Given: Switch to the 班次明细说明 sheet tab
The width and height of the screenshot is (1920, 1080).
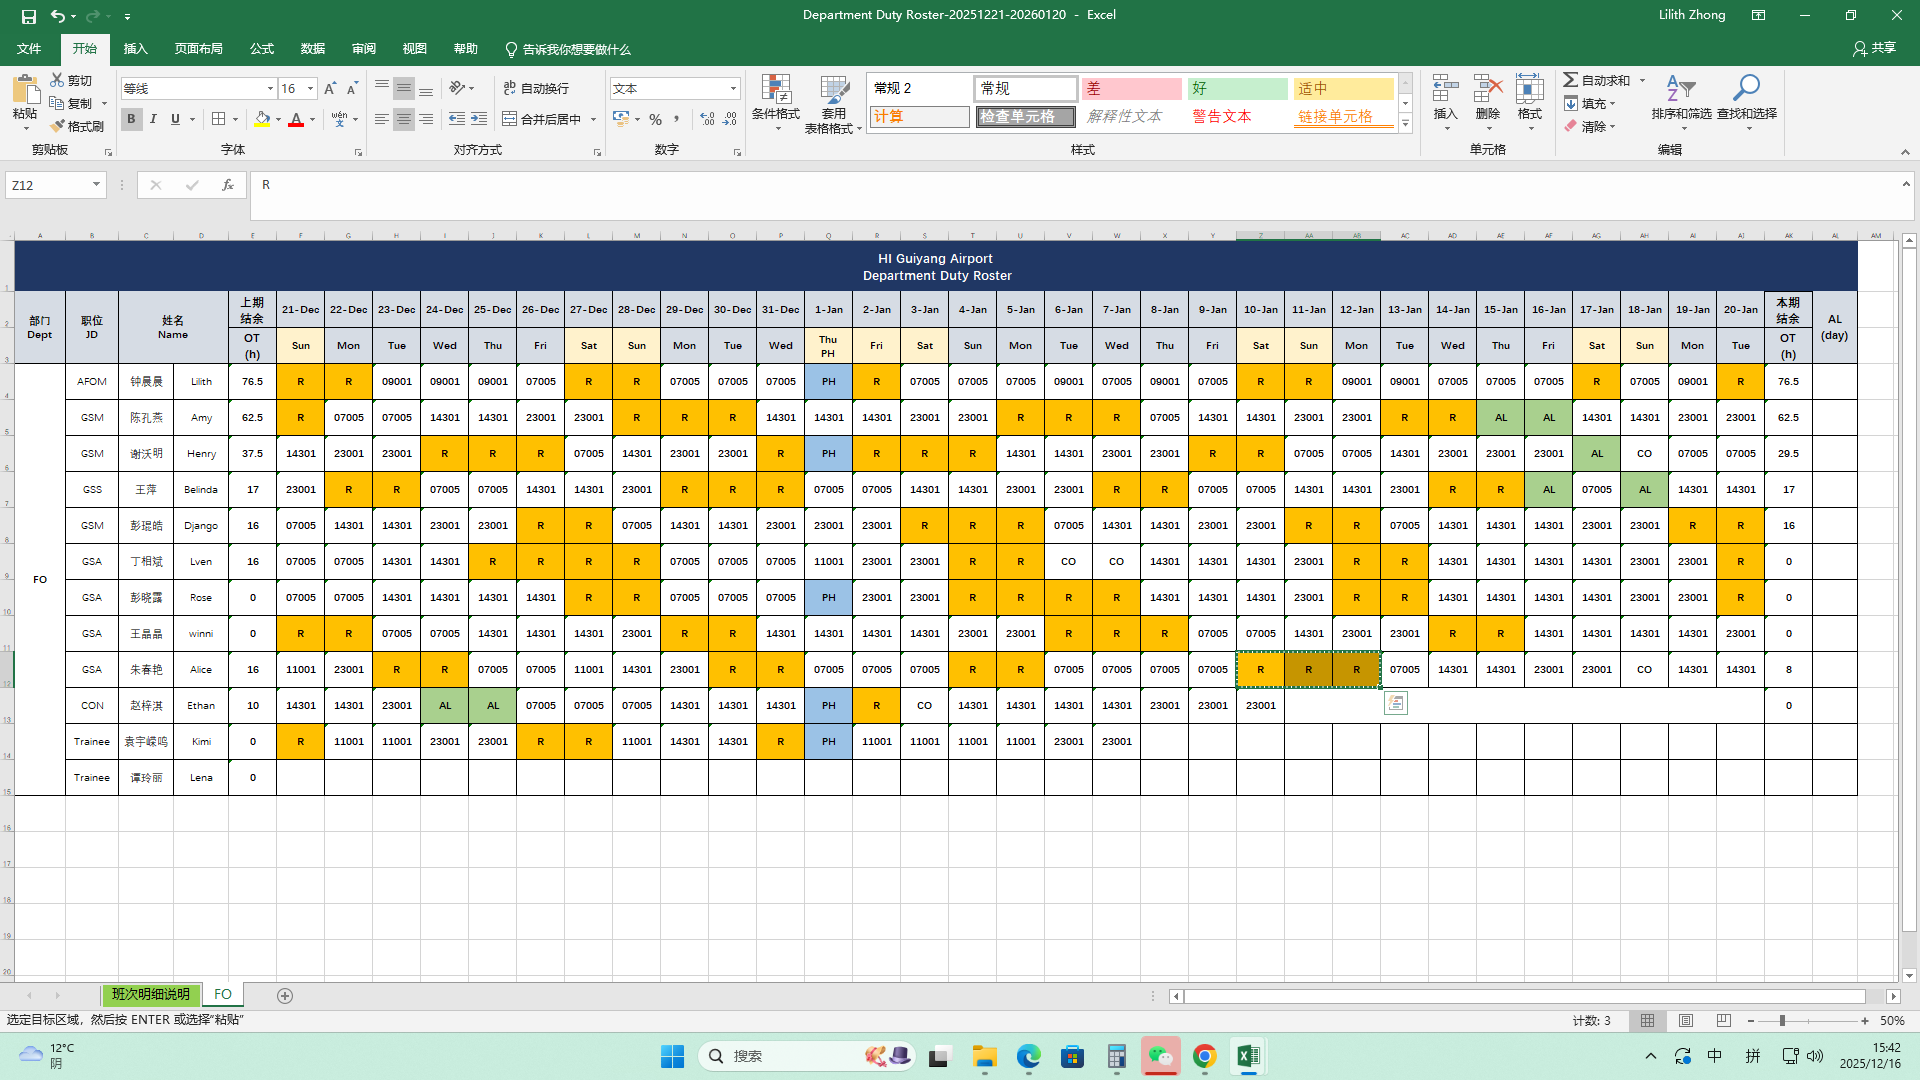Looking at the screenshot, I should coord(151,995).
